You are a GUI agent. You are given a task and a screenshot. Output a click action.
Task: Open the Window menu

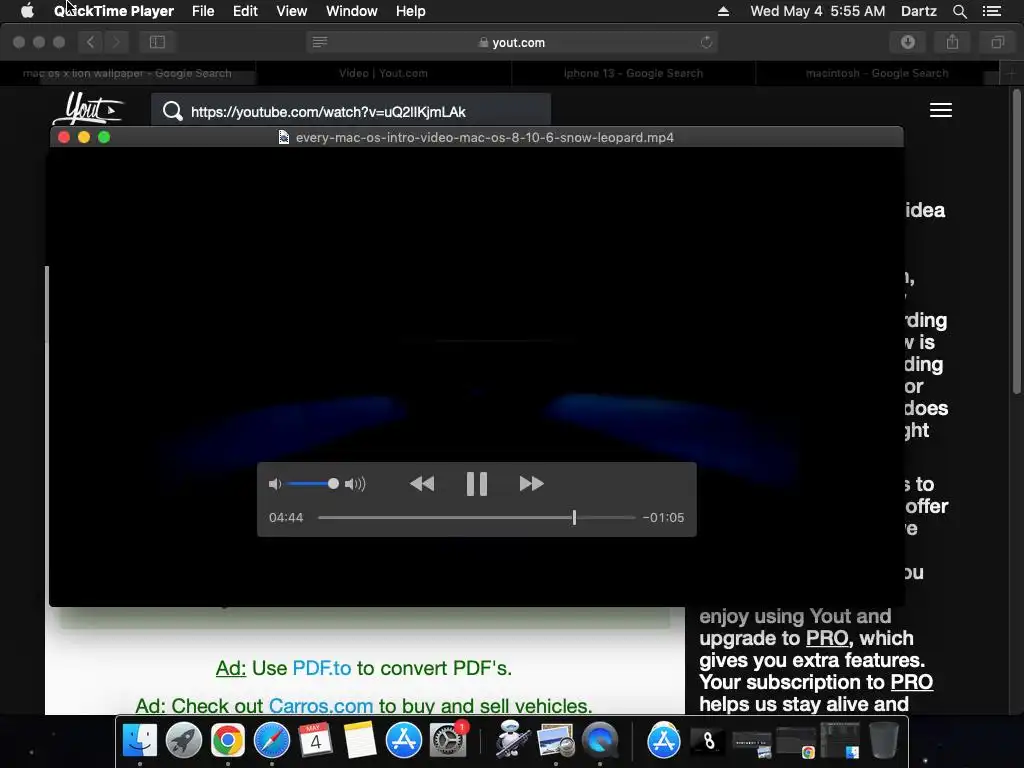point(352,11)
